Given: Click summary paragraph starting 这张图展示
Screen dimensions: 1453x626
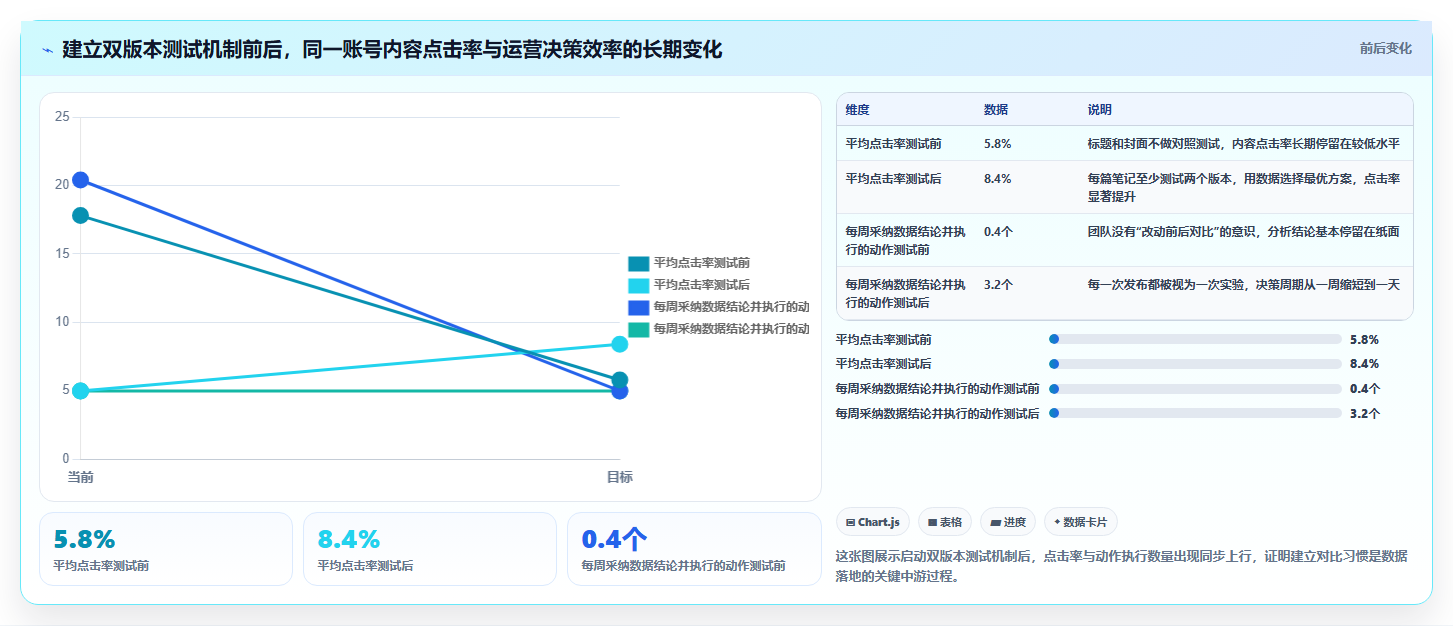Looking at the screenshot, I should coord(1121,566).
